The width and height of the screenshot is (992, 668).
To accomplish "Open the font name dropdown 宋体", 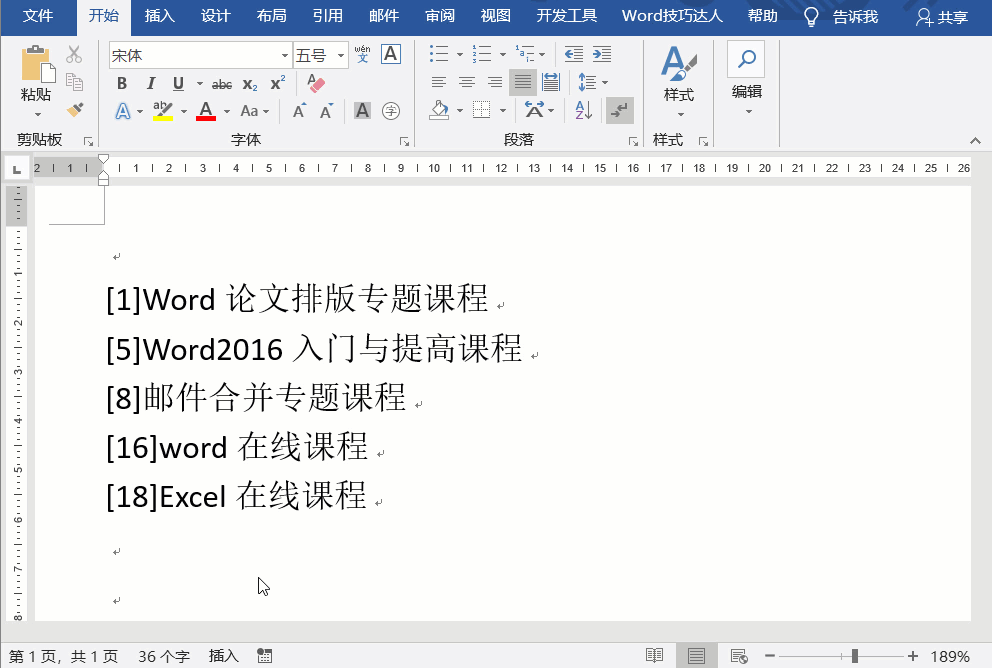I will click(x=285, y=56).
